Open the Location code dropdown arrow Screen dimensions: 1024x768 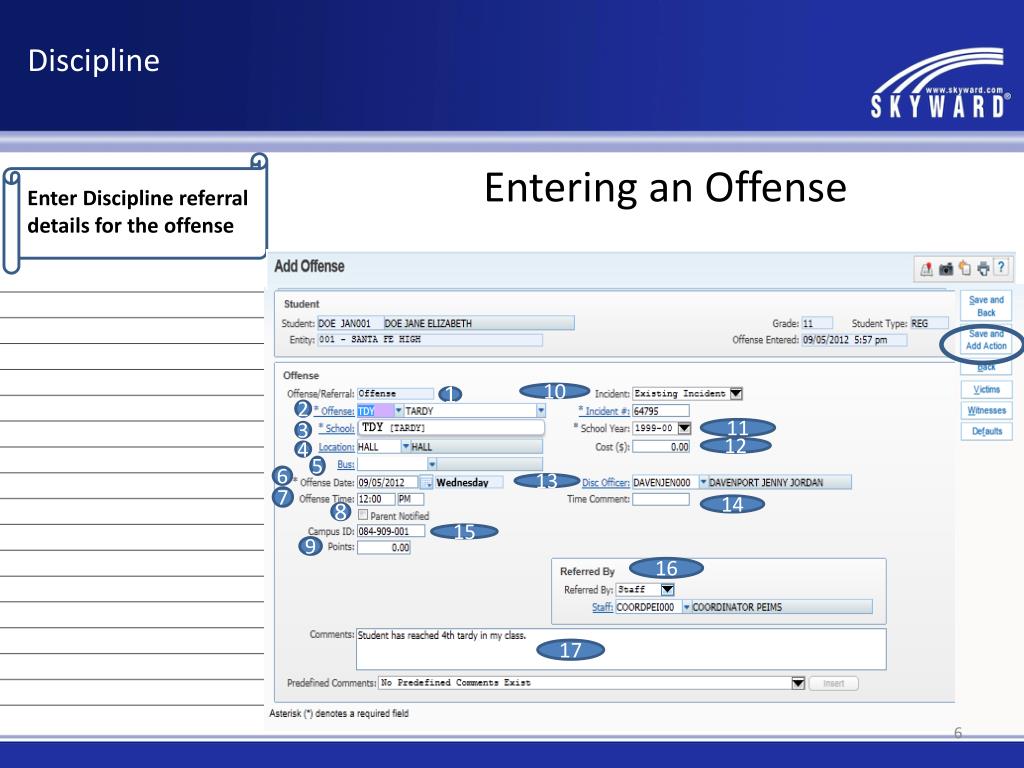[x=406, y=447]
